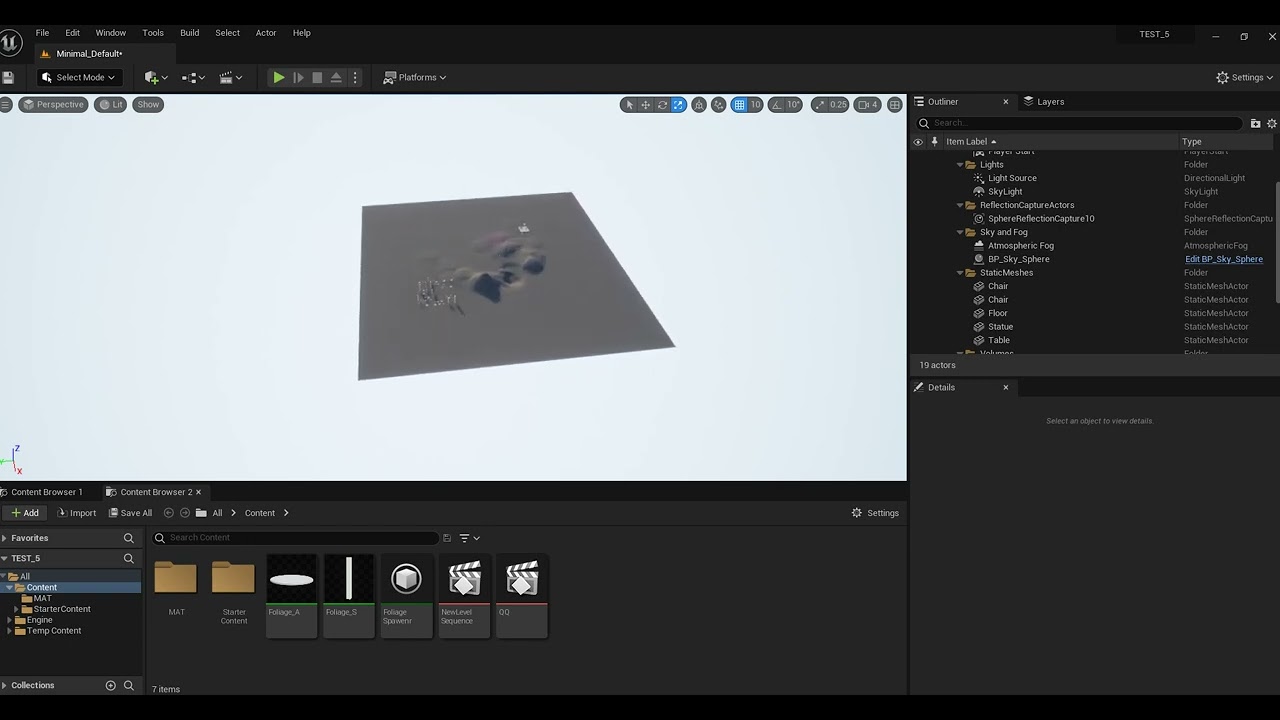Change grid snap size value 10
The height and width of the screenshot is (720, 1280).
(756, 104)
